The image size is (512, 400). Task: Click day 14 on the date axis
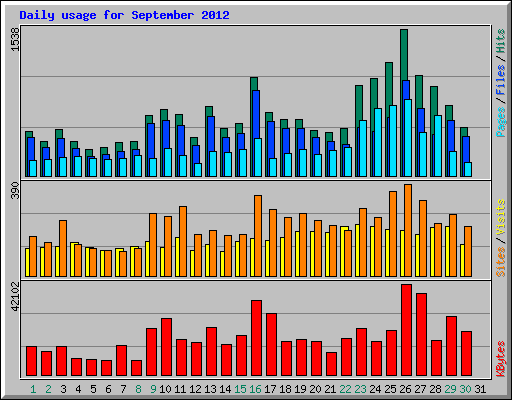point(225,389)
